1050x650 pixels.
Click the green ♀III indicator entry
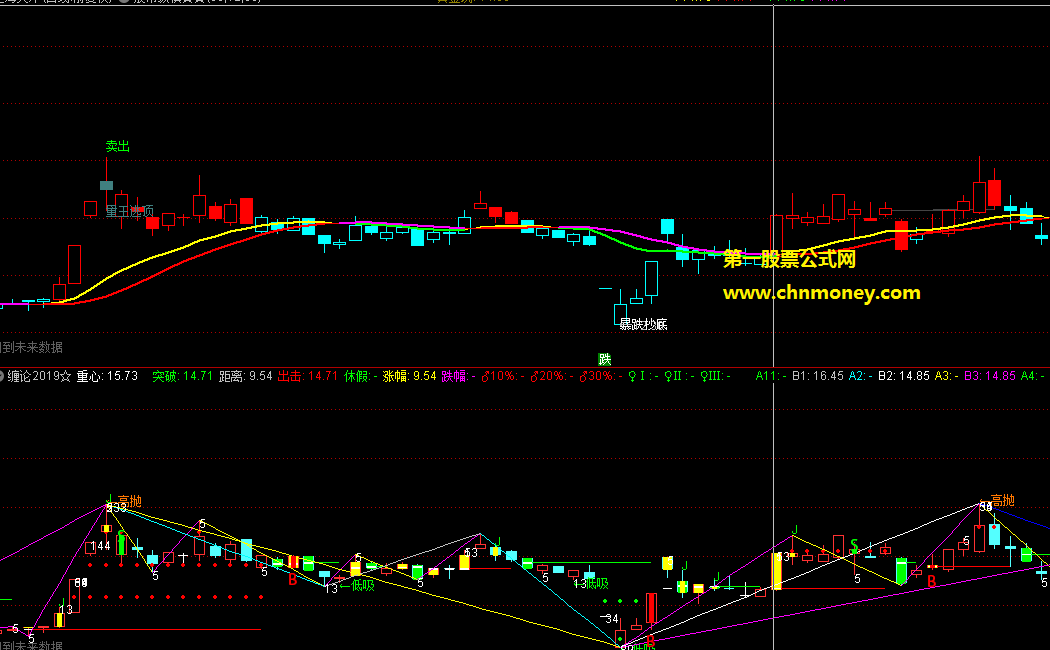coord(716,376)
